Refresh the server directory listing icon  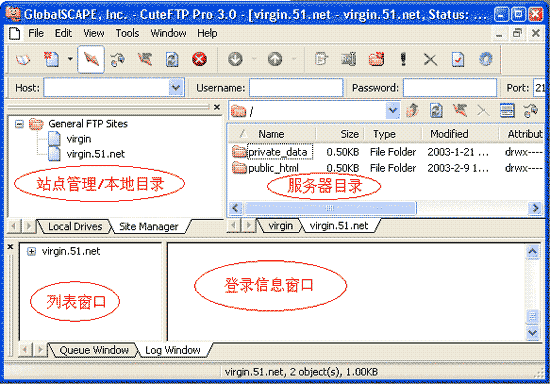436,111
